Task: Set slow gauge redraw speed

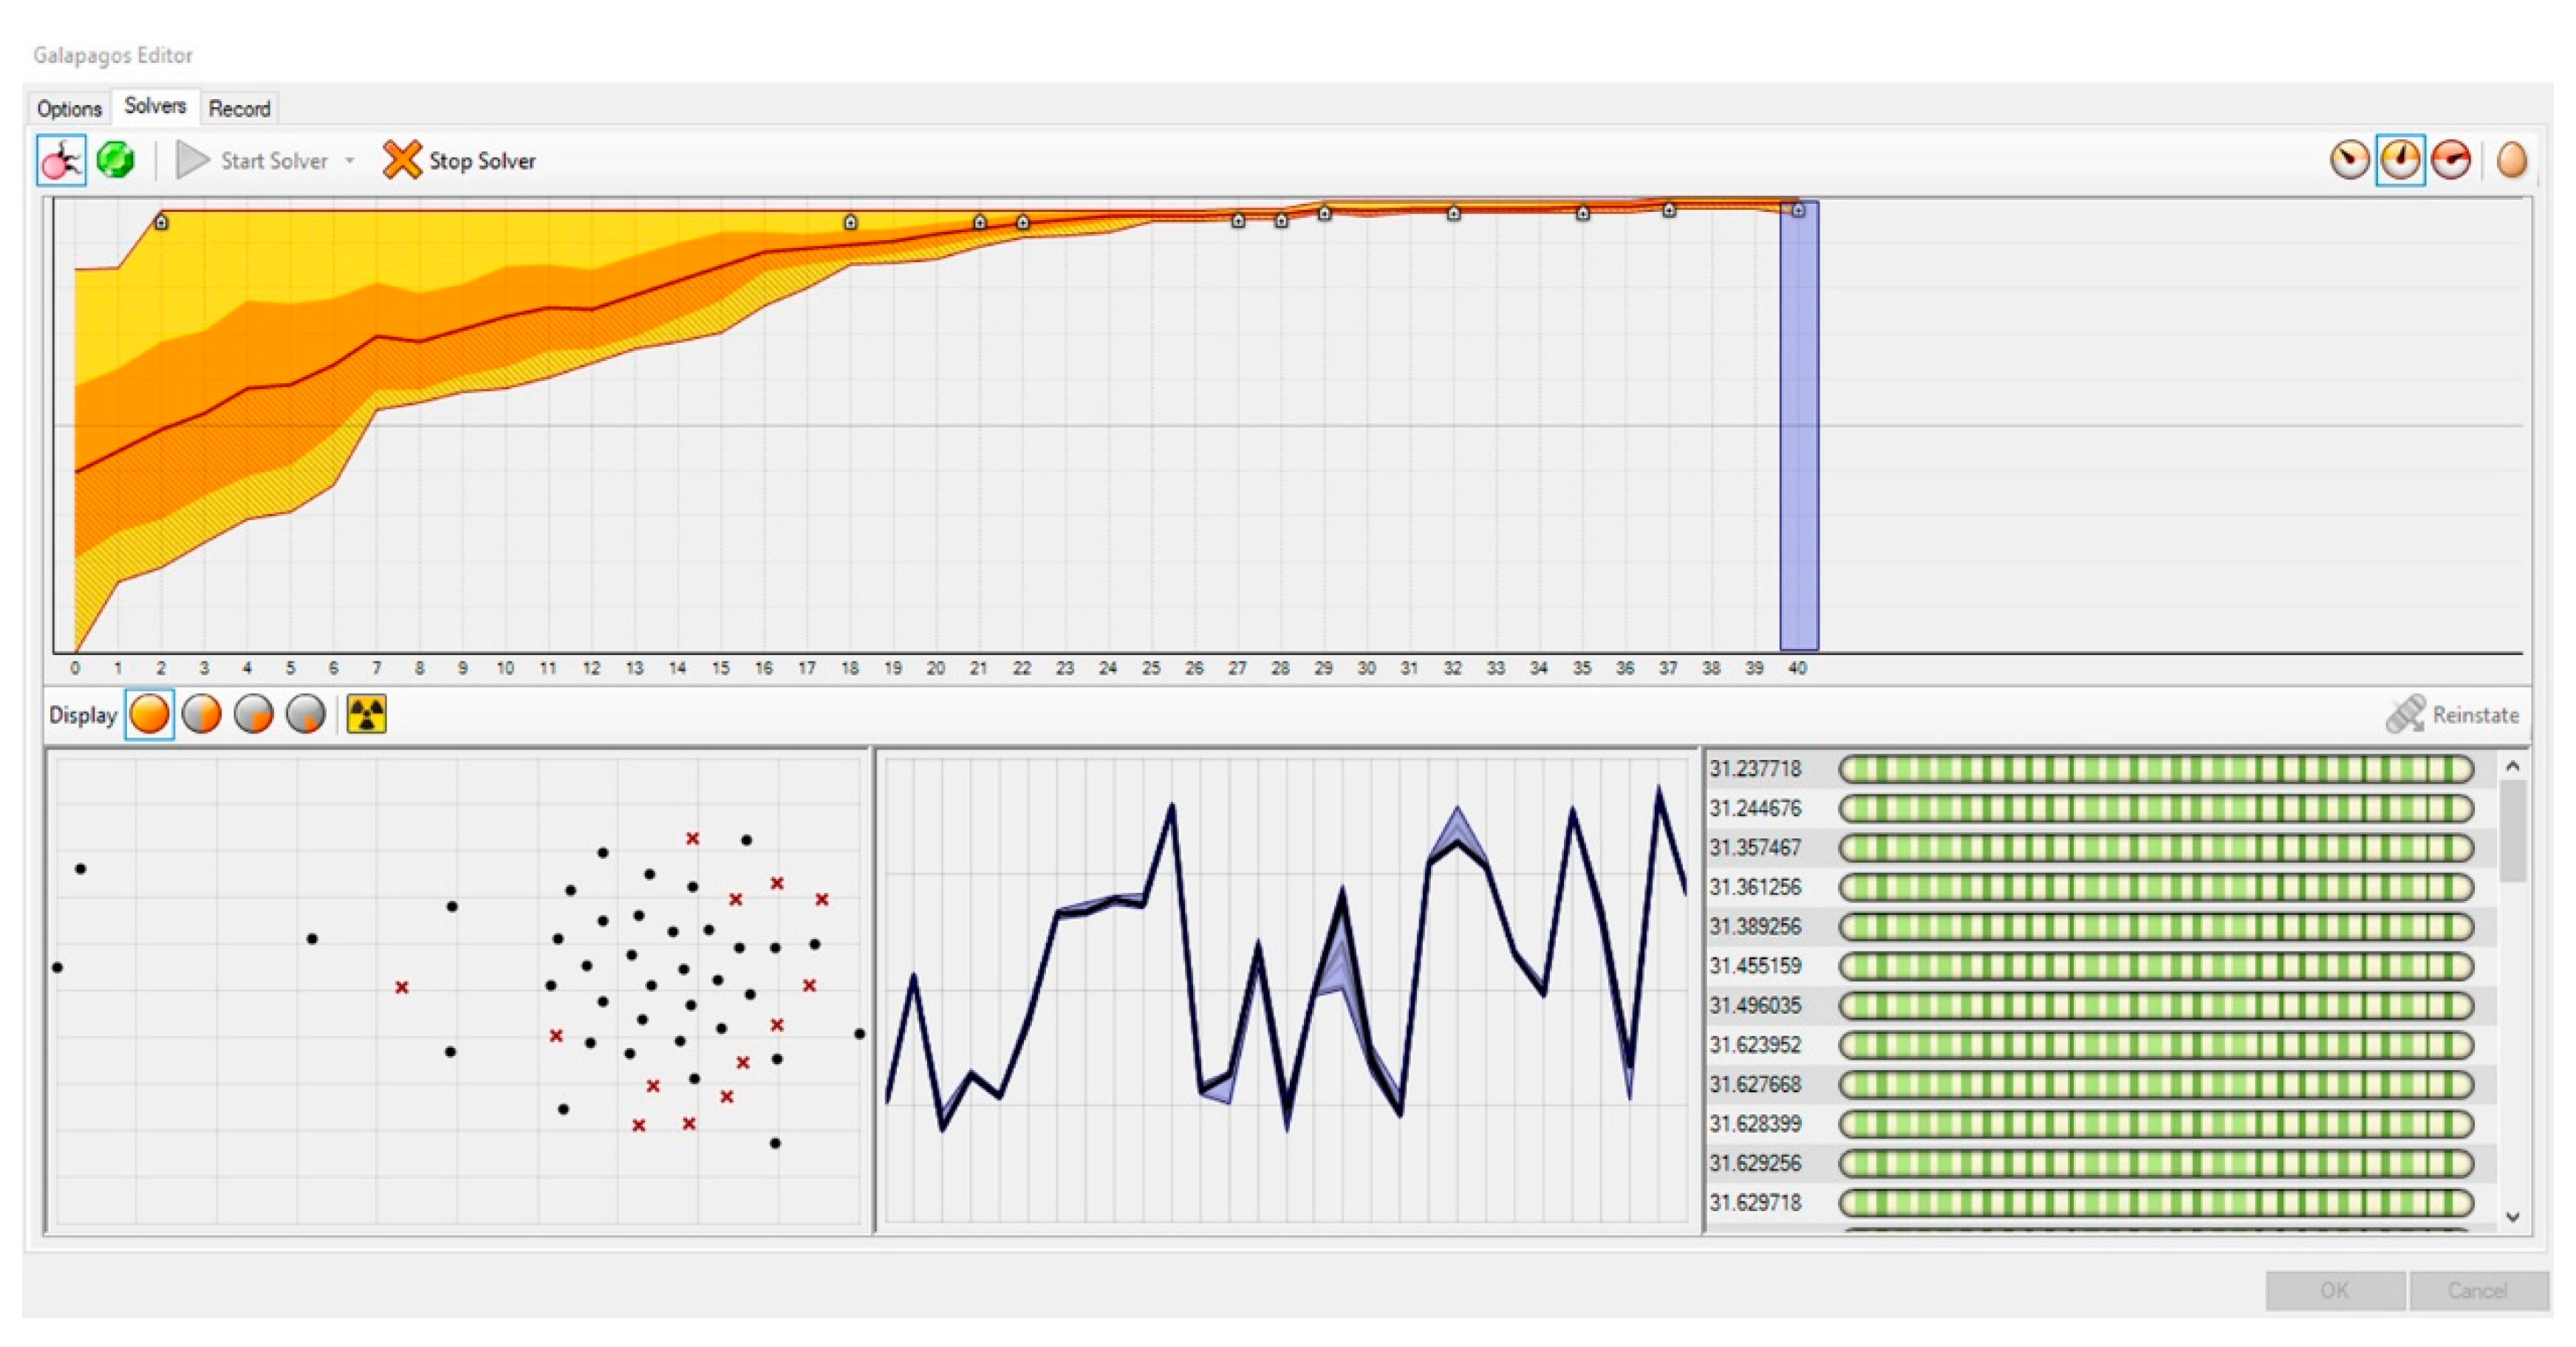Action: click(x=2349, y=160)
